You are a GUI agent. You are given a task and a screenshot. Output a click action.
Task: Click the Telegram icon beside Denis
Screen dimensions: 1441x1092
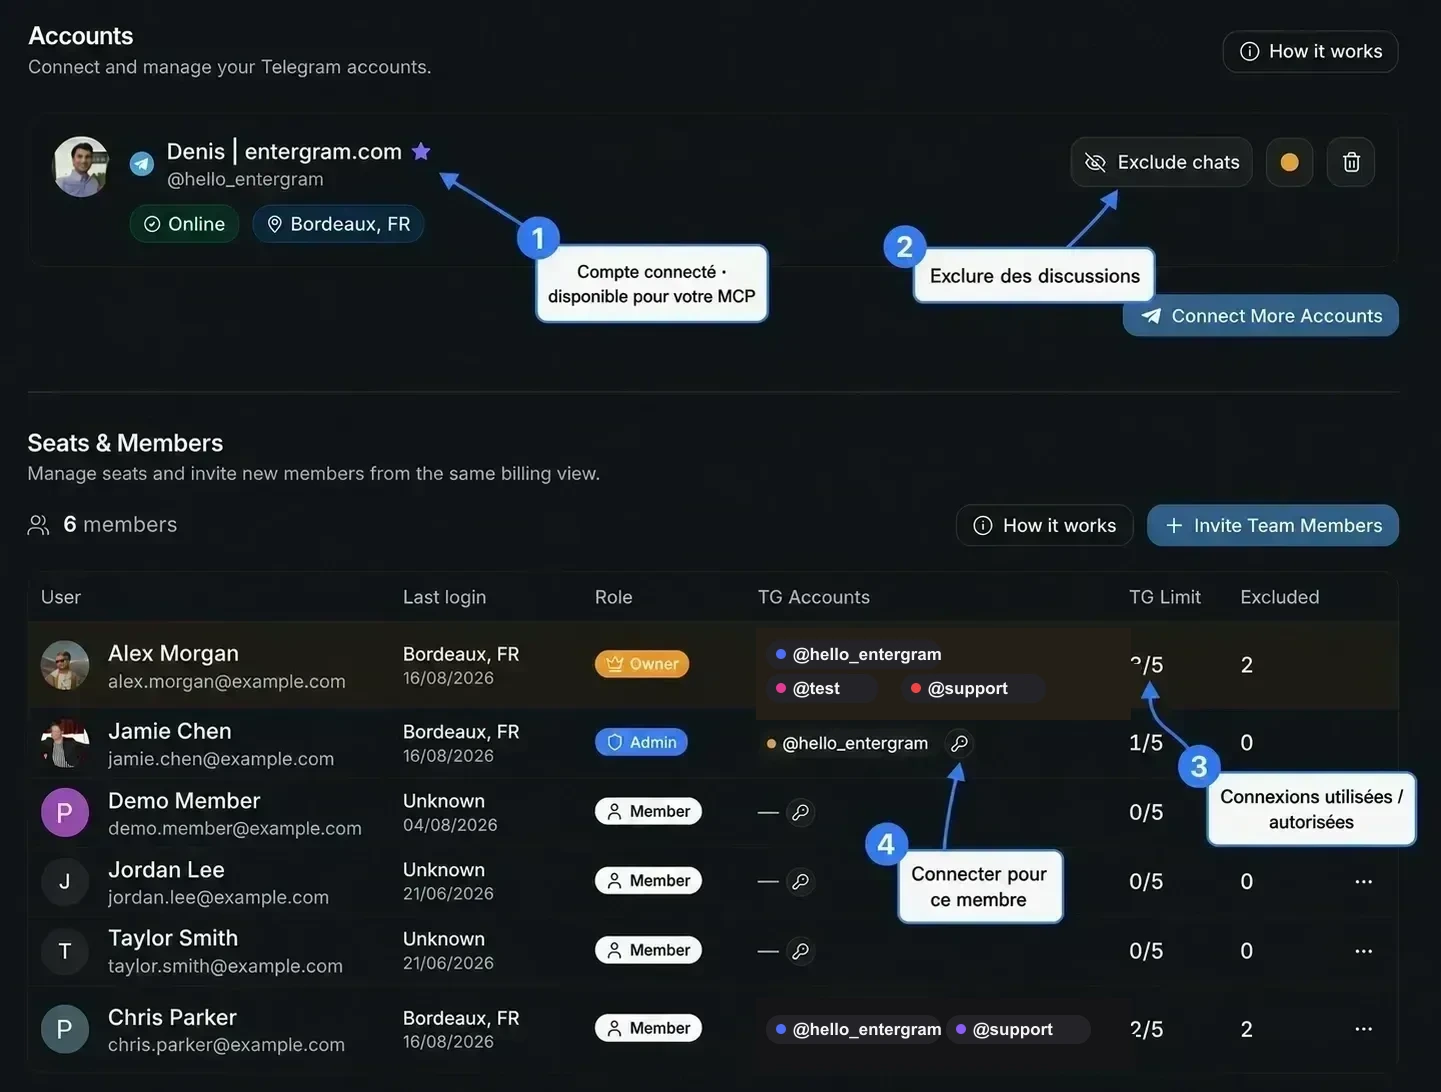[142, 163]
